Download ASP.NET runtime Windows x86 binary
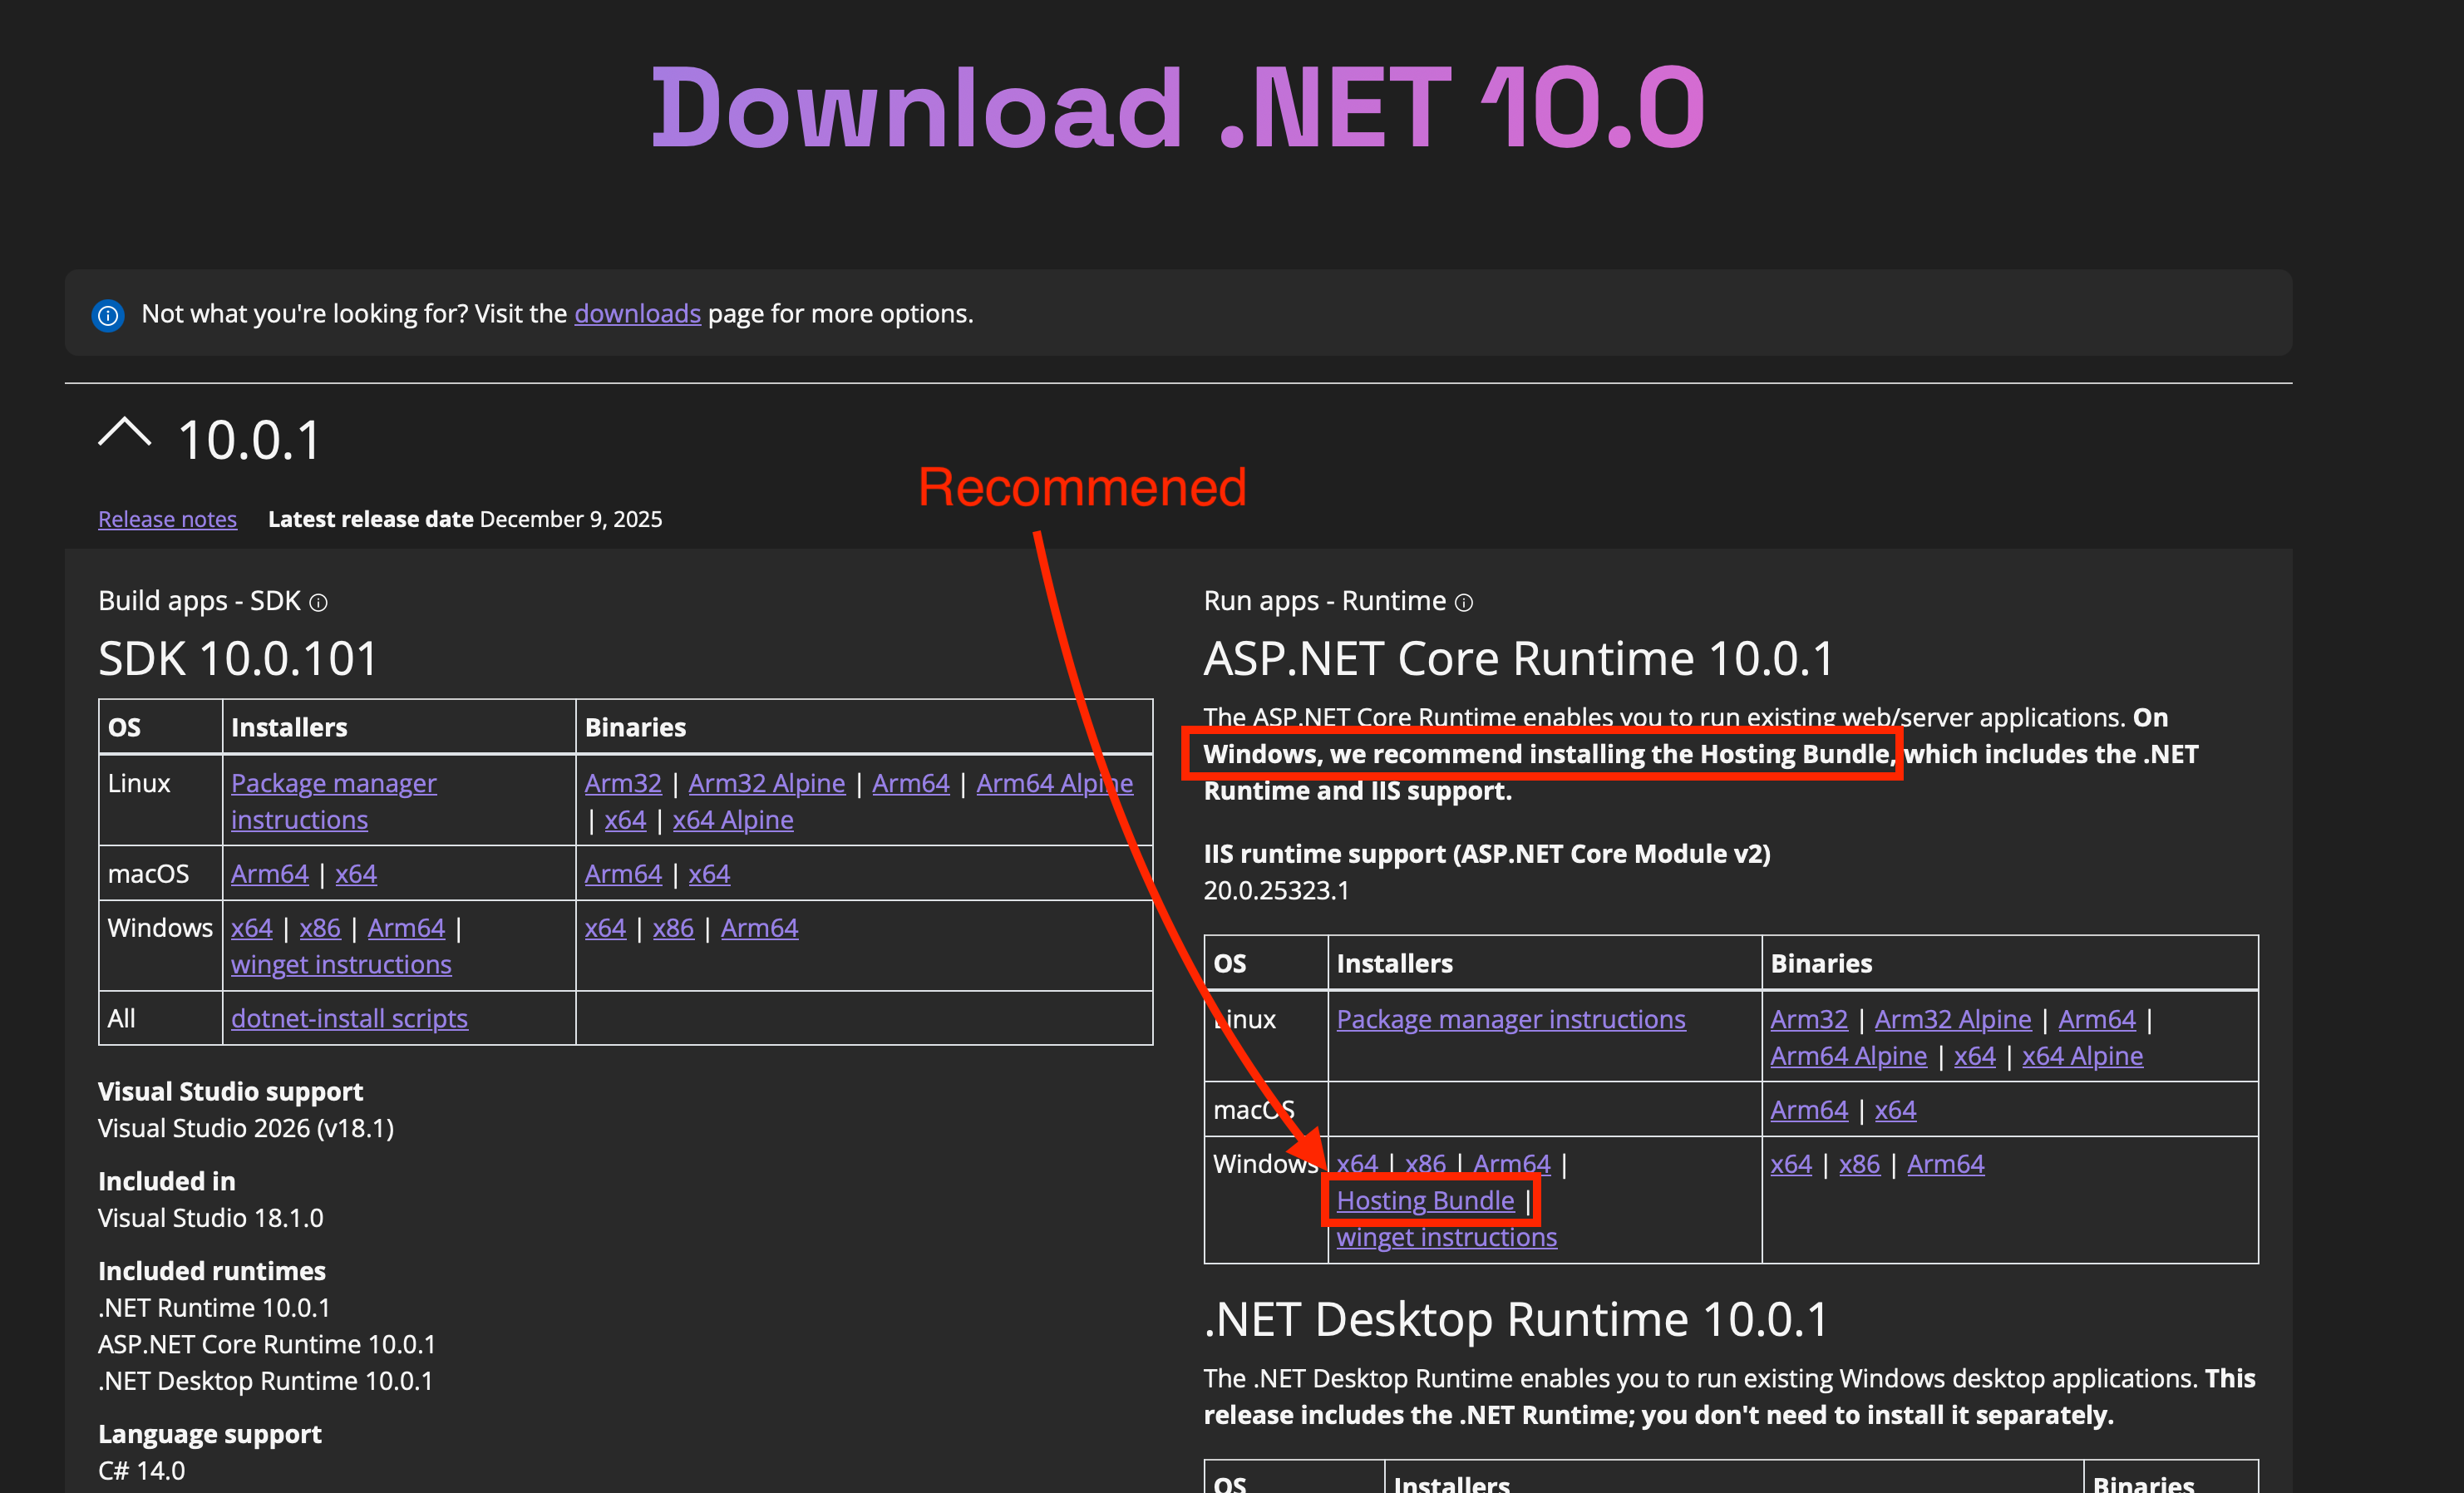The height and width of the screenshot is (1493, 2464). click(x=1859, y=1164)
